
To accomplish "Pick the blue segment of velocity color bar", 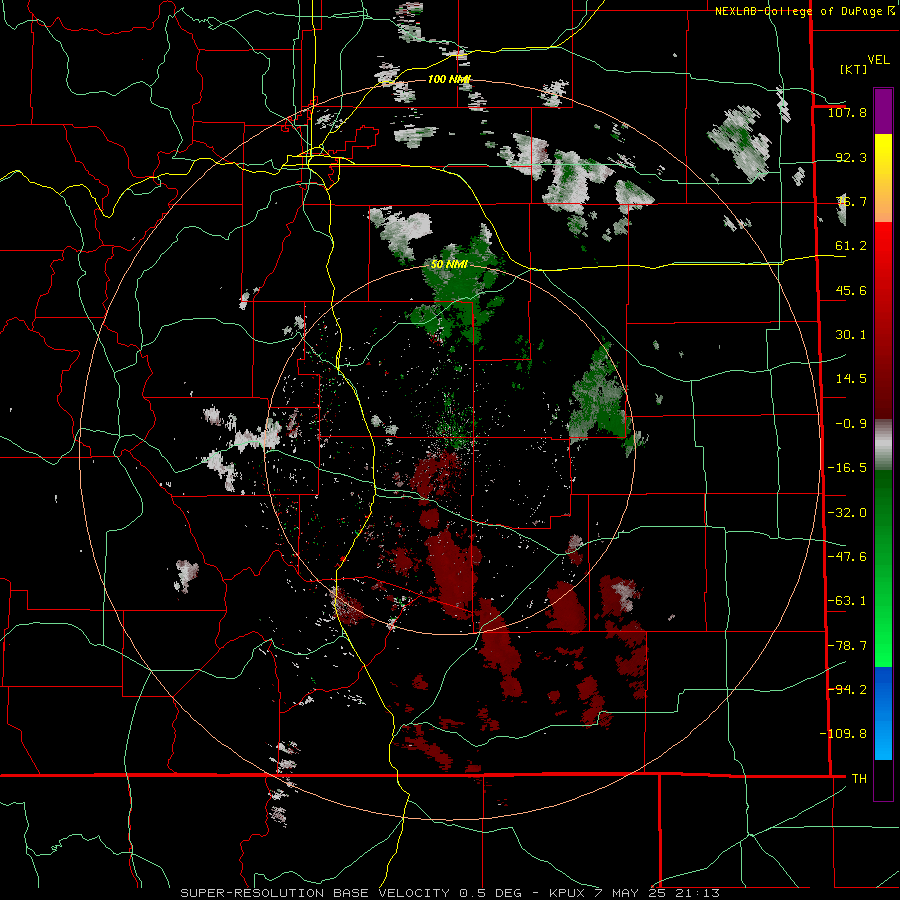I will coord(883,713).
